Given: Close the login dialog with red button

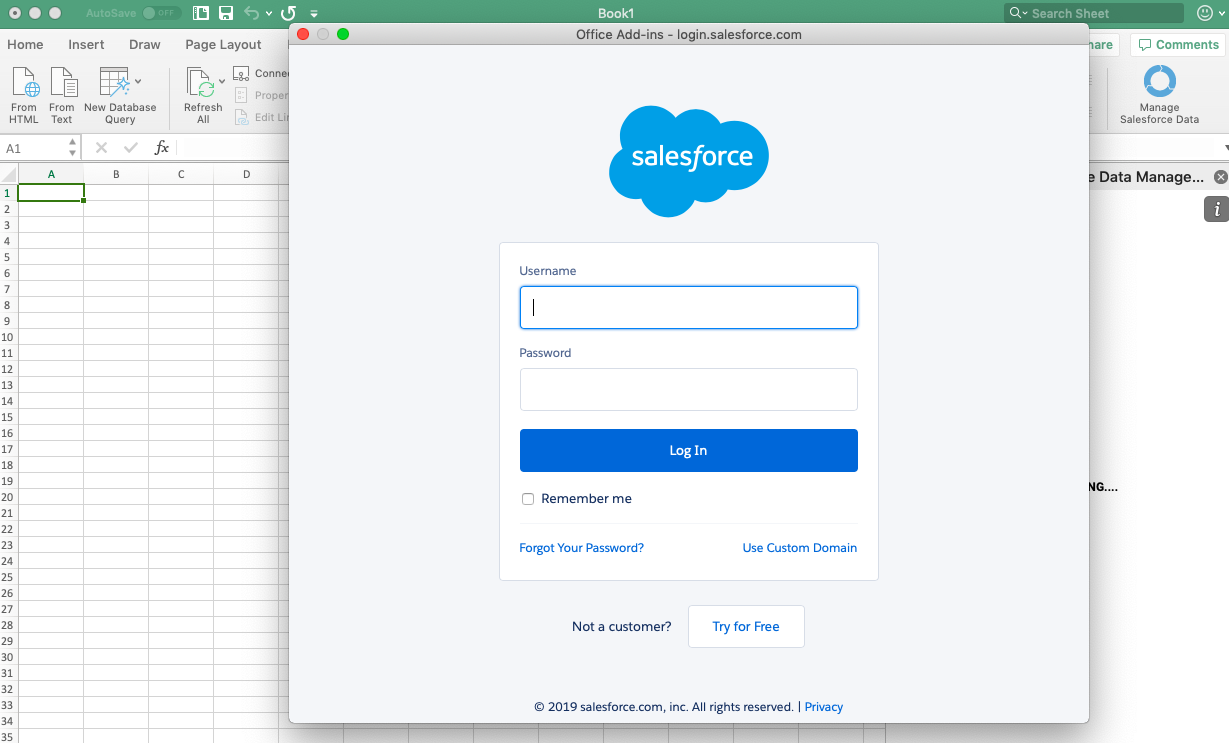Looking at the screenshot, I should pyautogui.click(x=304, y=34).
